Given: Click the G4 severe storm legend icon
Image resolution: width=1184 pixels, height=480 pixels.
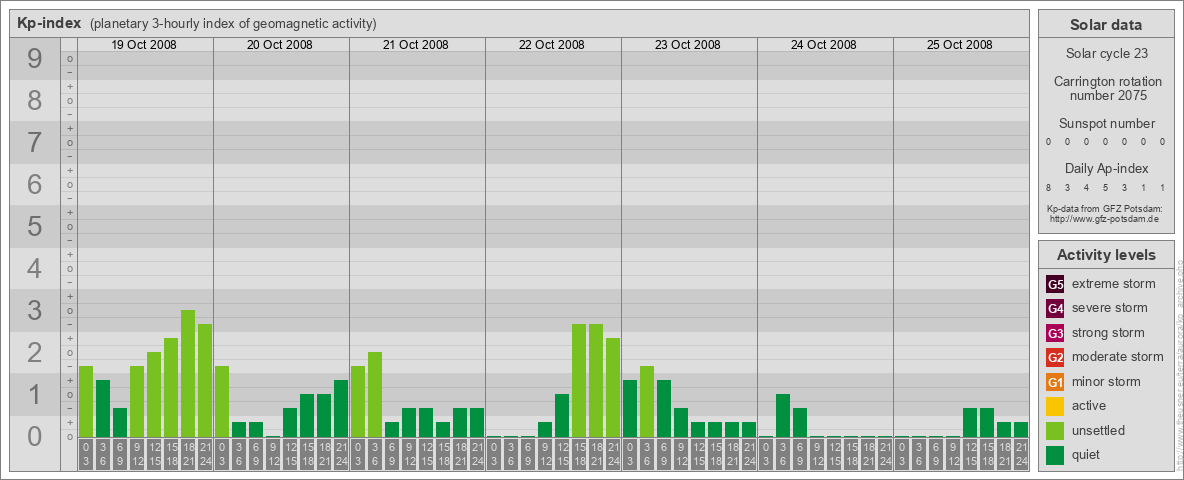Looking at the screenshot, I should [x=1055, y=308].
